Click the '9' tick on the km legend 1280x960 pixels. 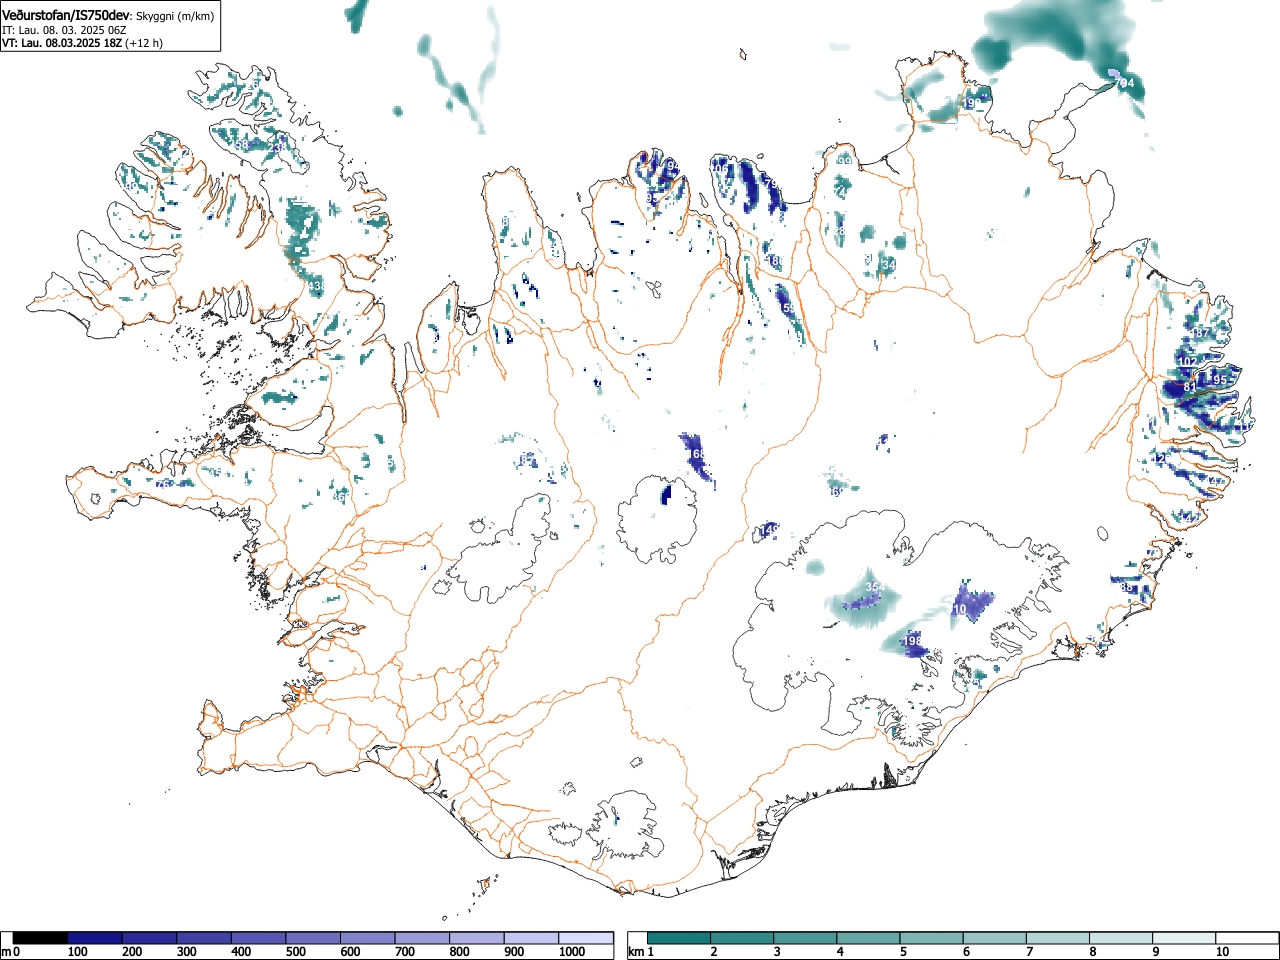click(1155, 952)
